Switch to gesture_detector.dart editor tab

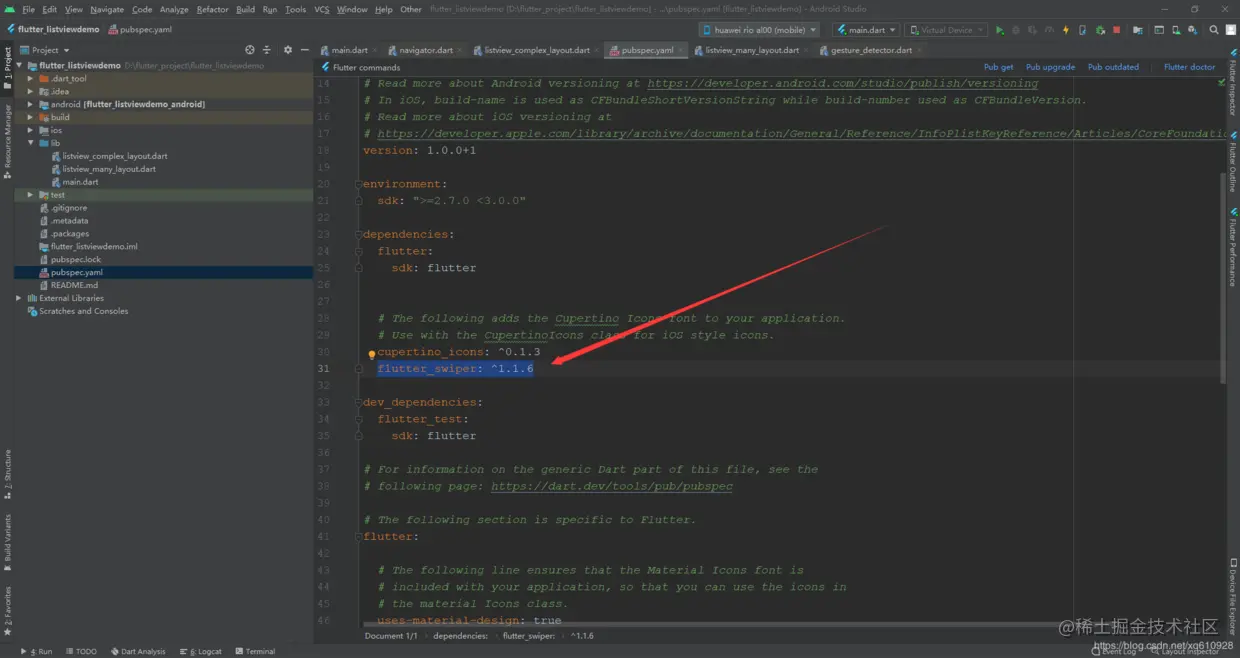point(872,50)
